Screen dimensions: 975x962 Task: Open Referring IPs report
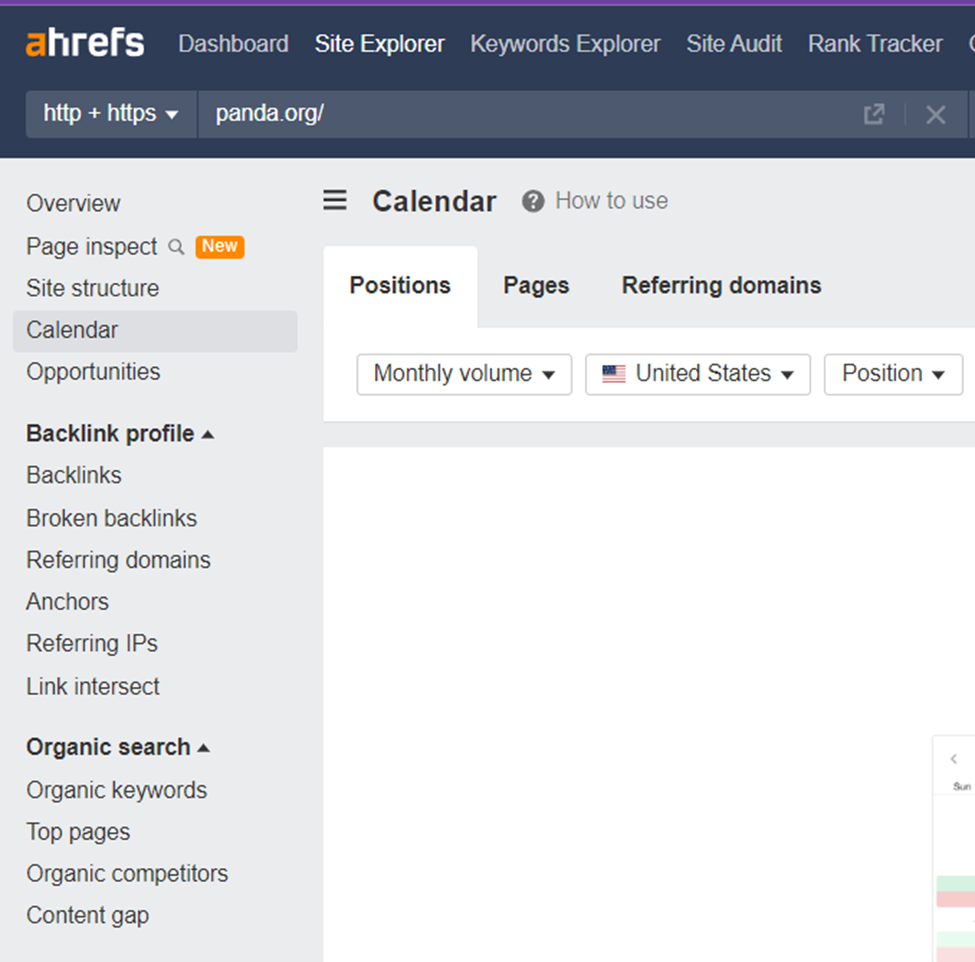coord(92,644)
